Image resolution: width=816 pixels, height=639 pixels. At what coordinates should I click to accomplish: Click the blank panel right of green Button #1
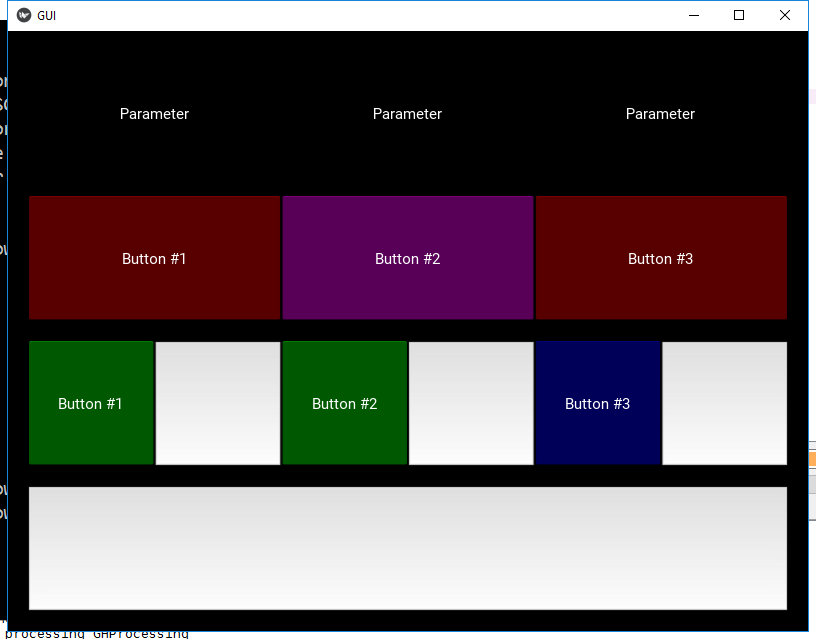point(217,403)
